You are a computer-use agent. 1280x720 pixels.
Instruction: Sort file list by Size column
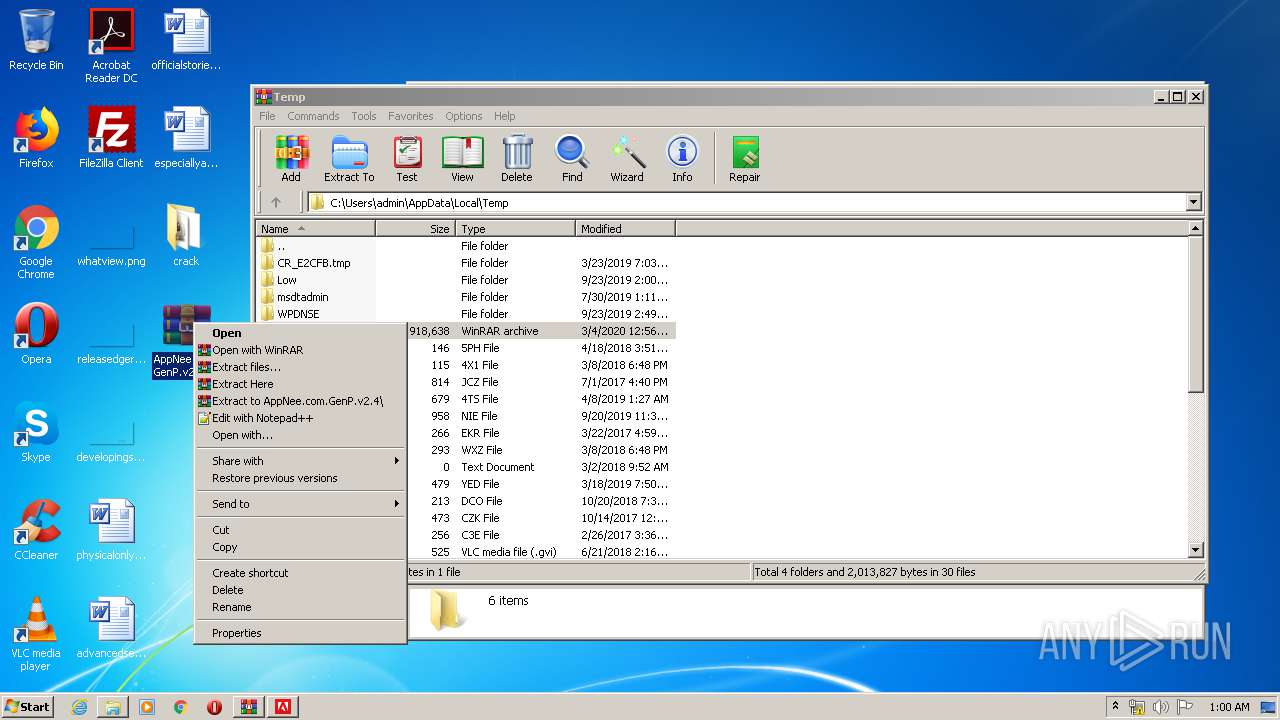(x=415, y=229)
